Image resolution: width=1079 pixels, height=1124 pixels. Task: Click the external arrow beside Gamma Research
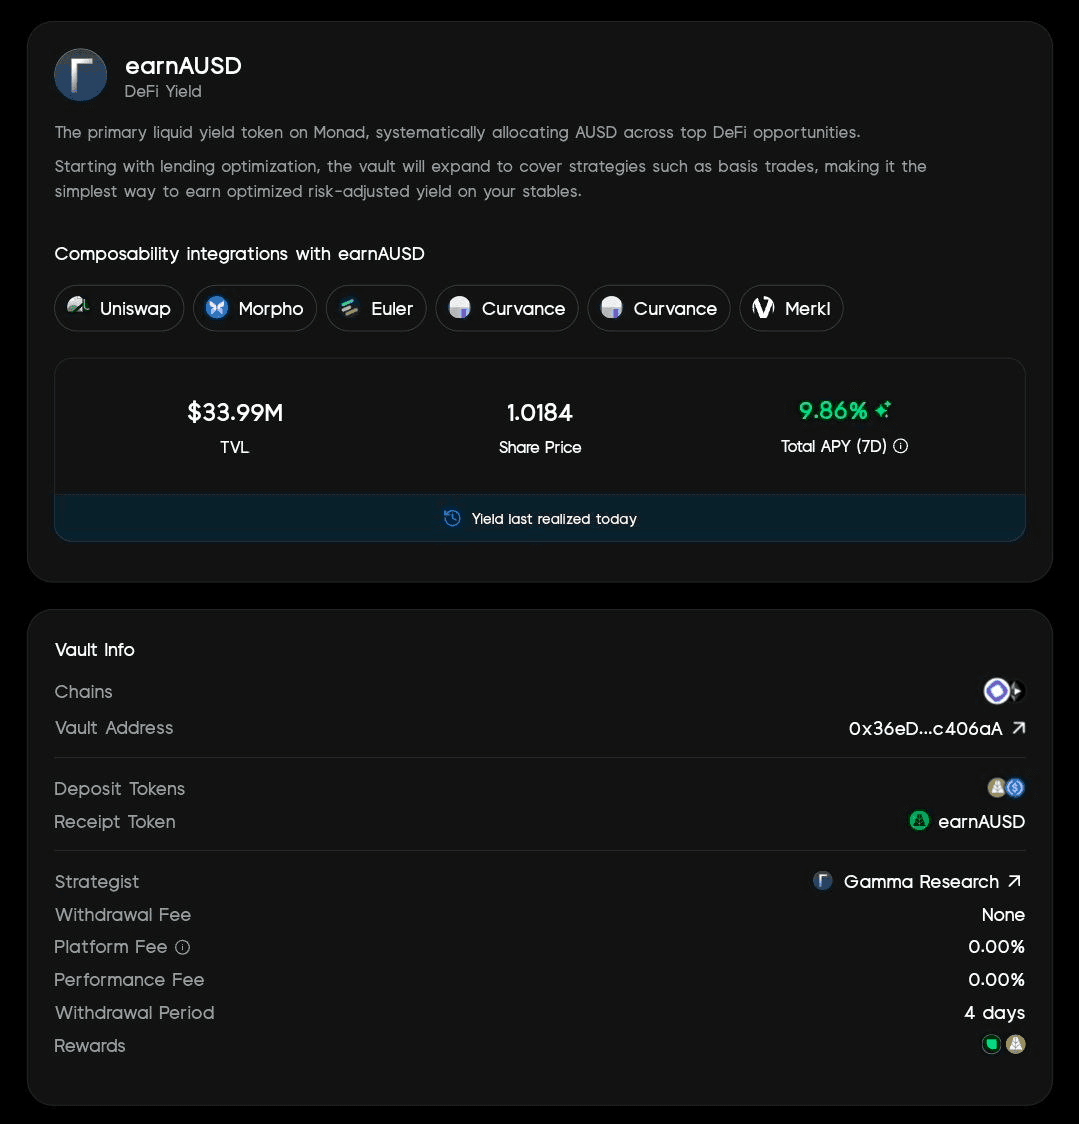[1014, 881]
